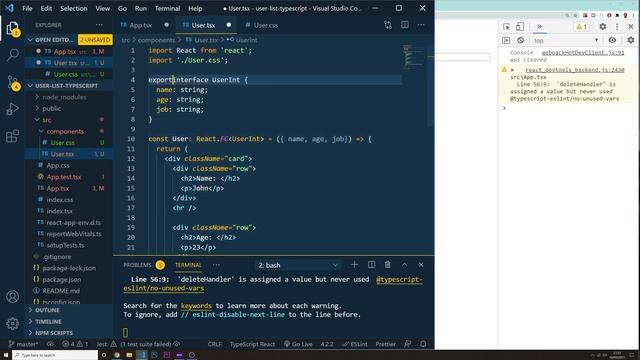Collapse the Open Editors section
This screenshot has height=360, width=640.
tap(30, 40)
